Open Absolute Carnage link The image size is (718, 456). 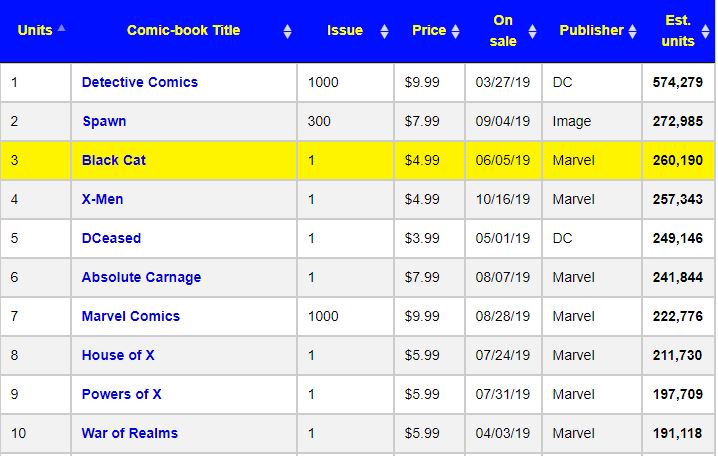(x=141, y=277)
